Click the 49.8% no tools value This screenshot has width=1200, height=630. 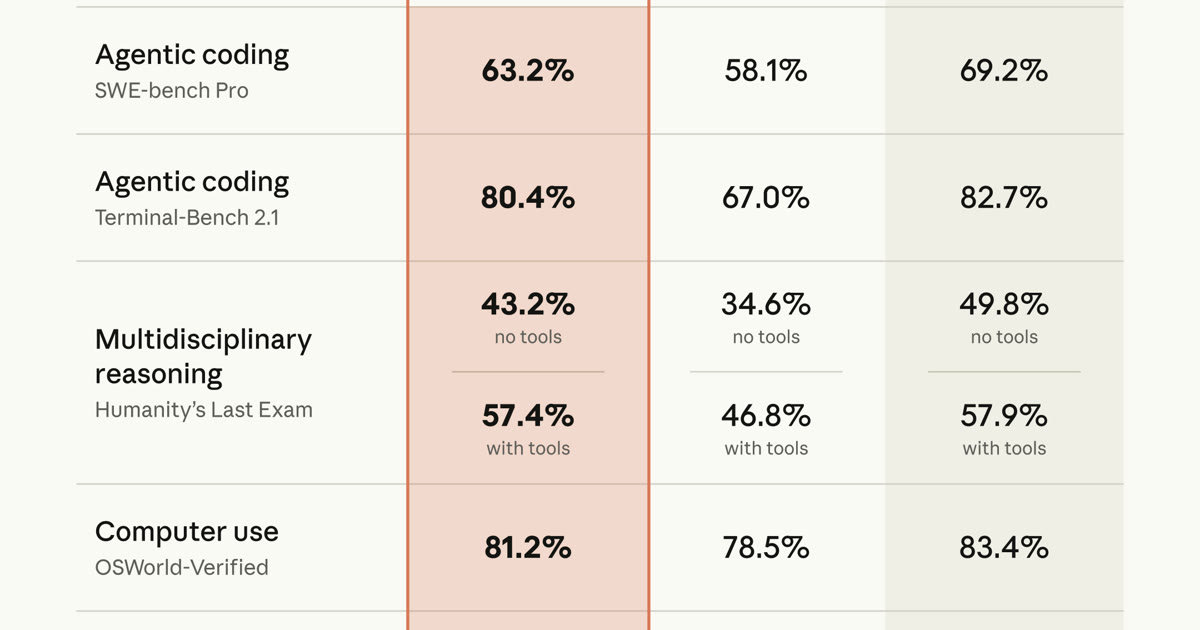1004,303
